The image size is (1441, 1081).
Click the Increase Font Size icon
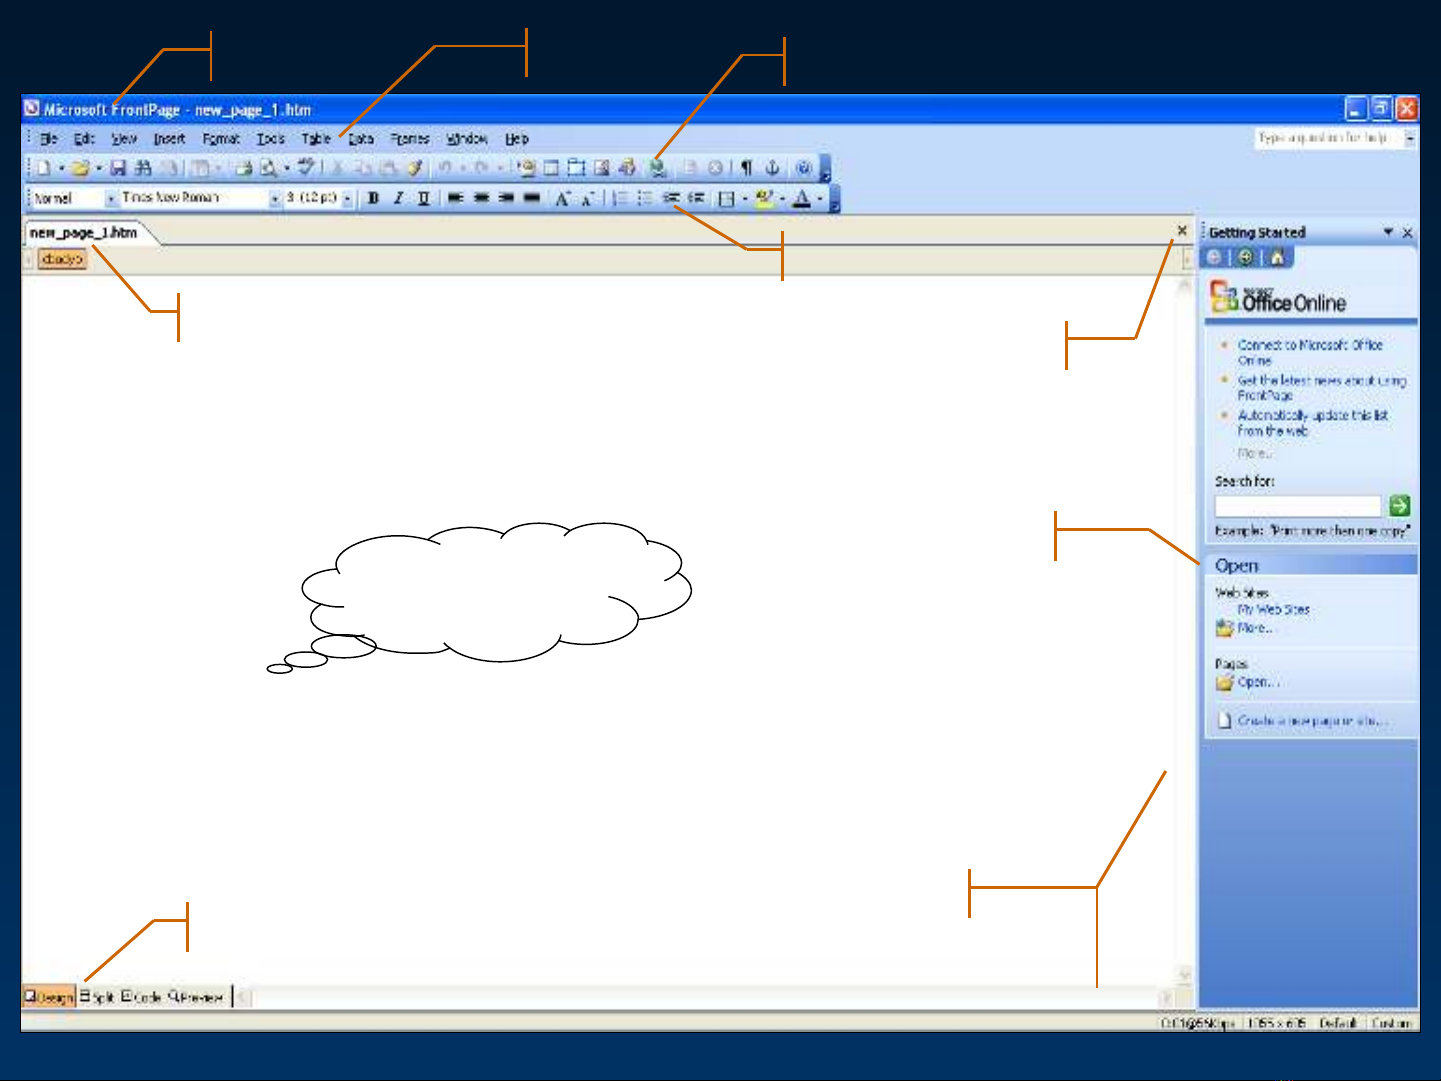[x=563, y=198]
